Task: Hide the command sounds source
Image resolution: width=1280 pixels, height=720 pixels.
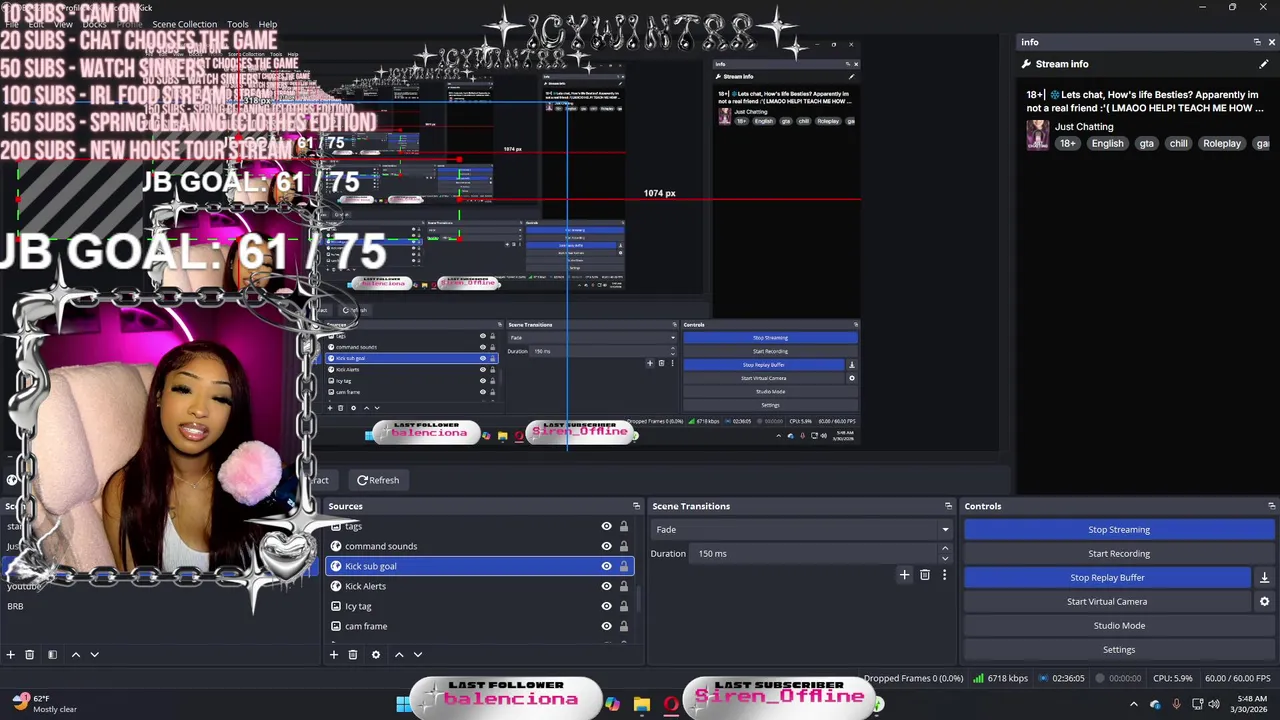Action: coord(606,546)
